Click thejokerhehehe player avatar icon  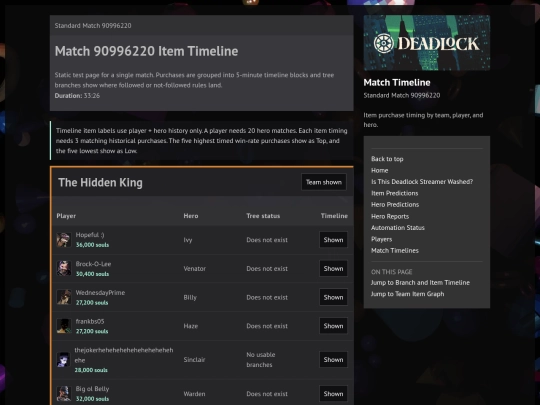(x=64, y=360)
